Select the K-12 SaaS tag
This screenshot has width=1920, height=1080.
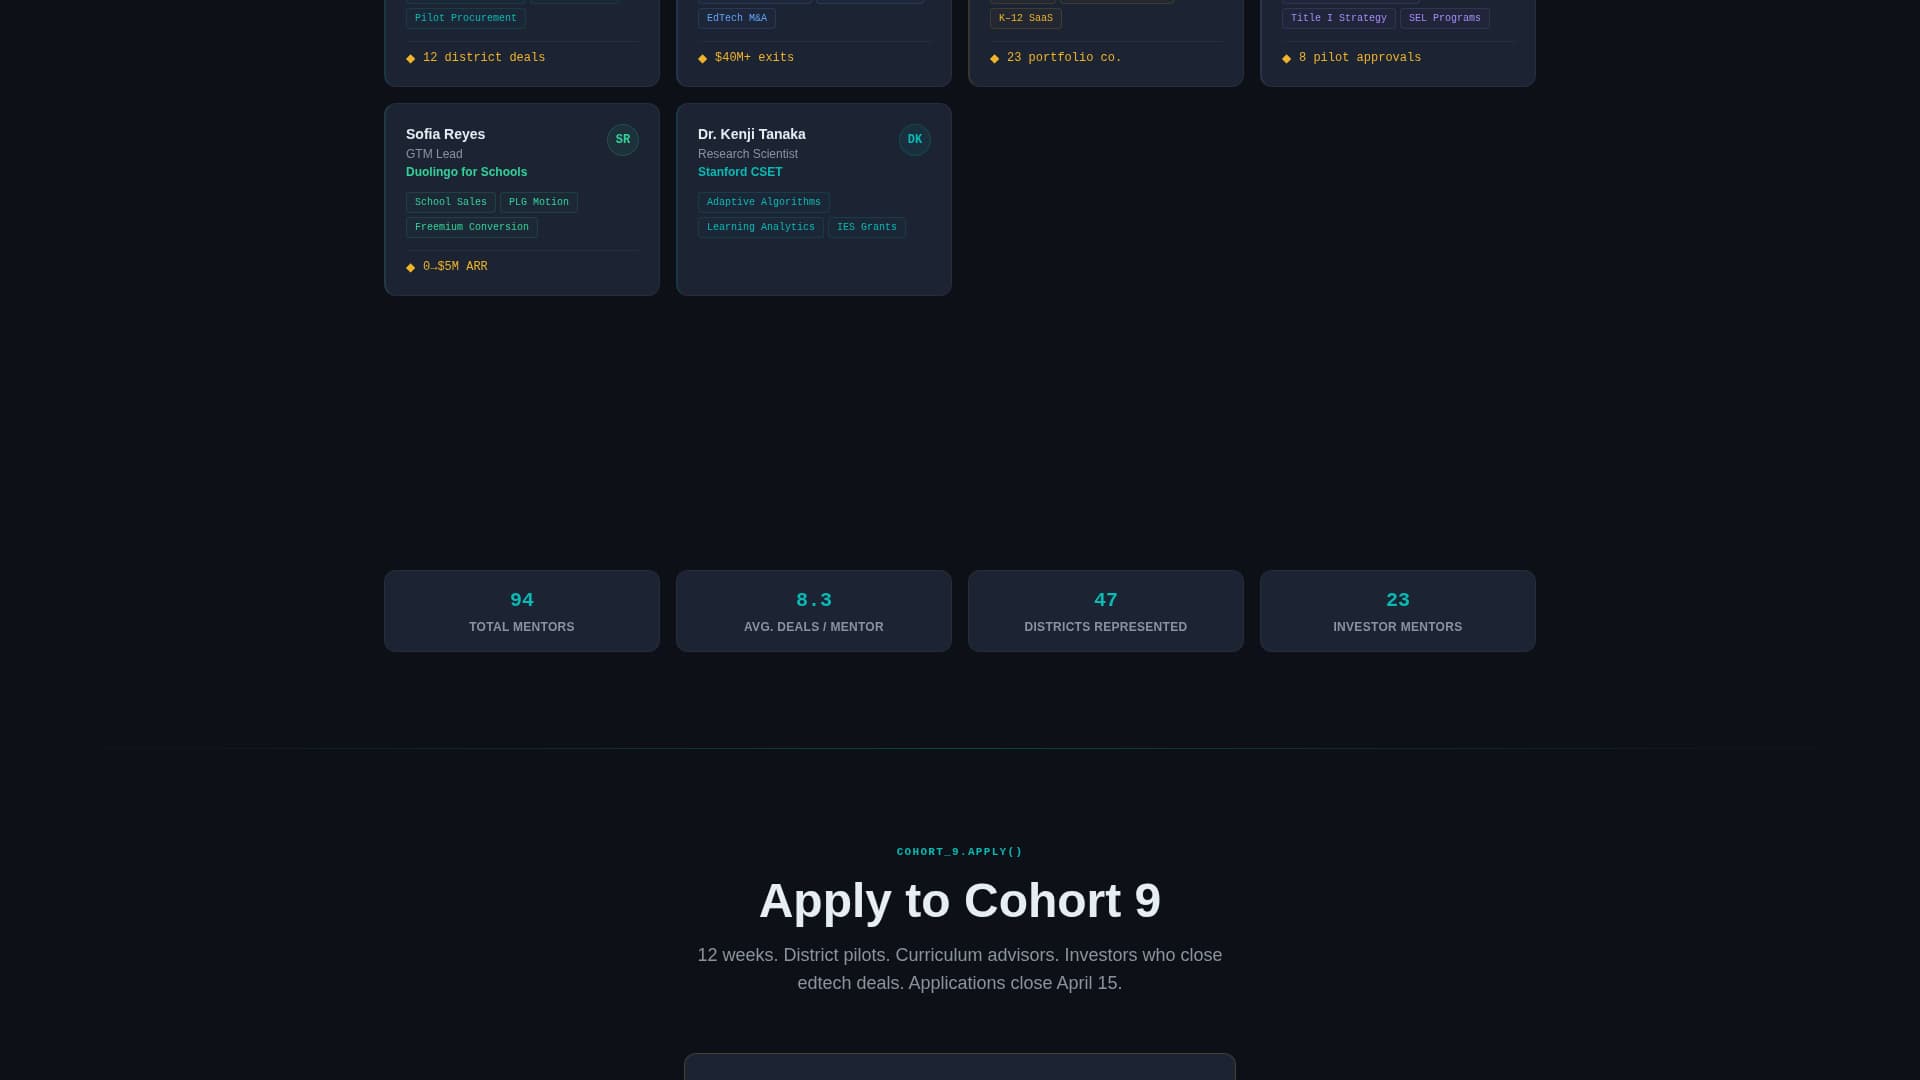coord(1025,18)
